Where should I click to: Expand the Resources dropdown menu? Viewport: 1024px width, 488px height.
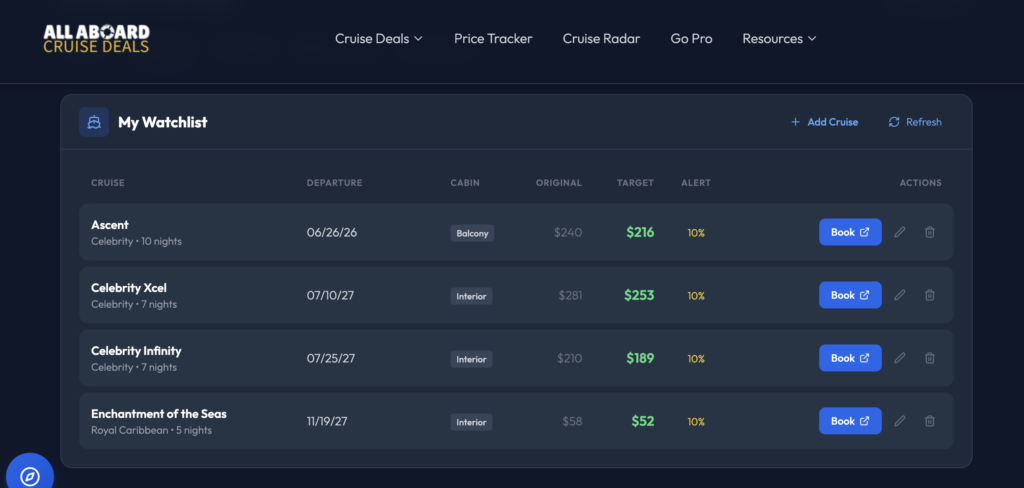point(779,39)
